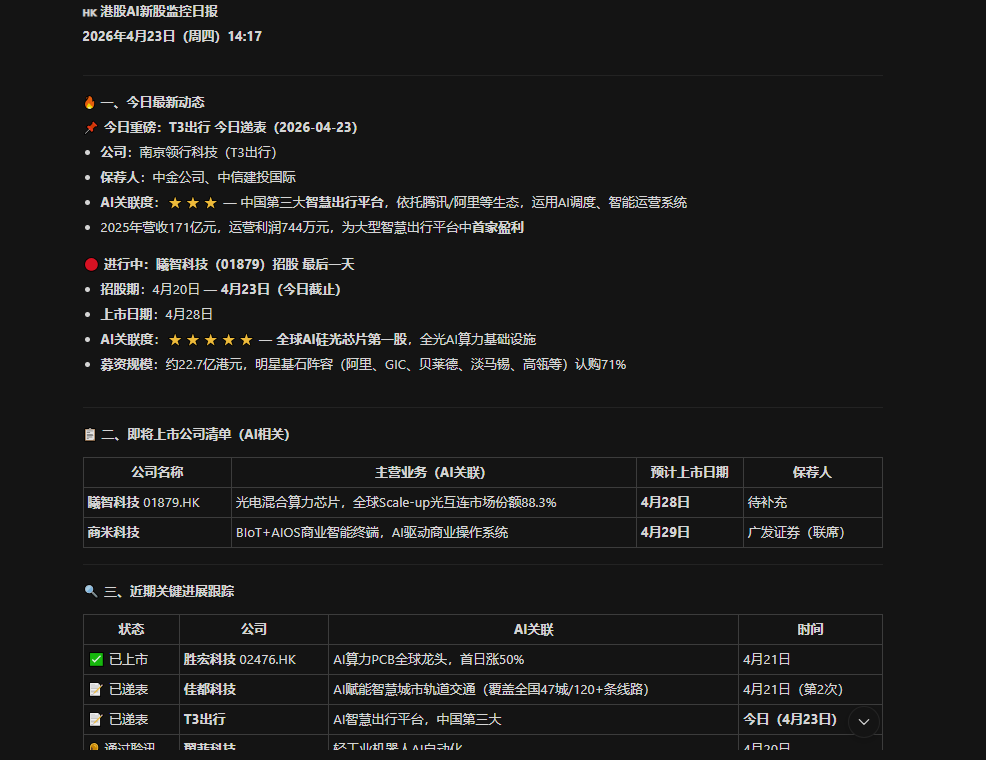Viewport: 986px width, 760px height.
Task: Click the 时间 column header
Action: click(810, 630)
